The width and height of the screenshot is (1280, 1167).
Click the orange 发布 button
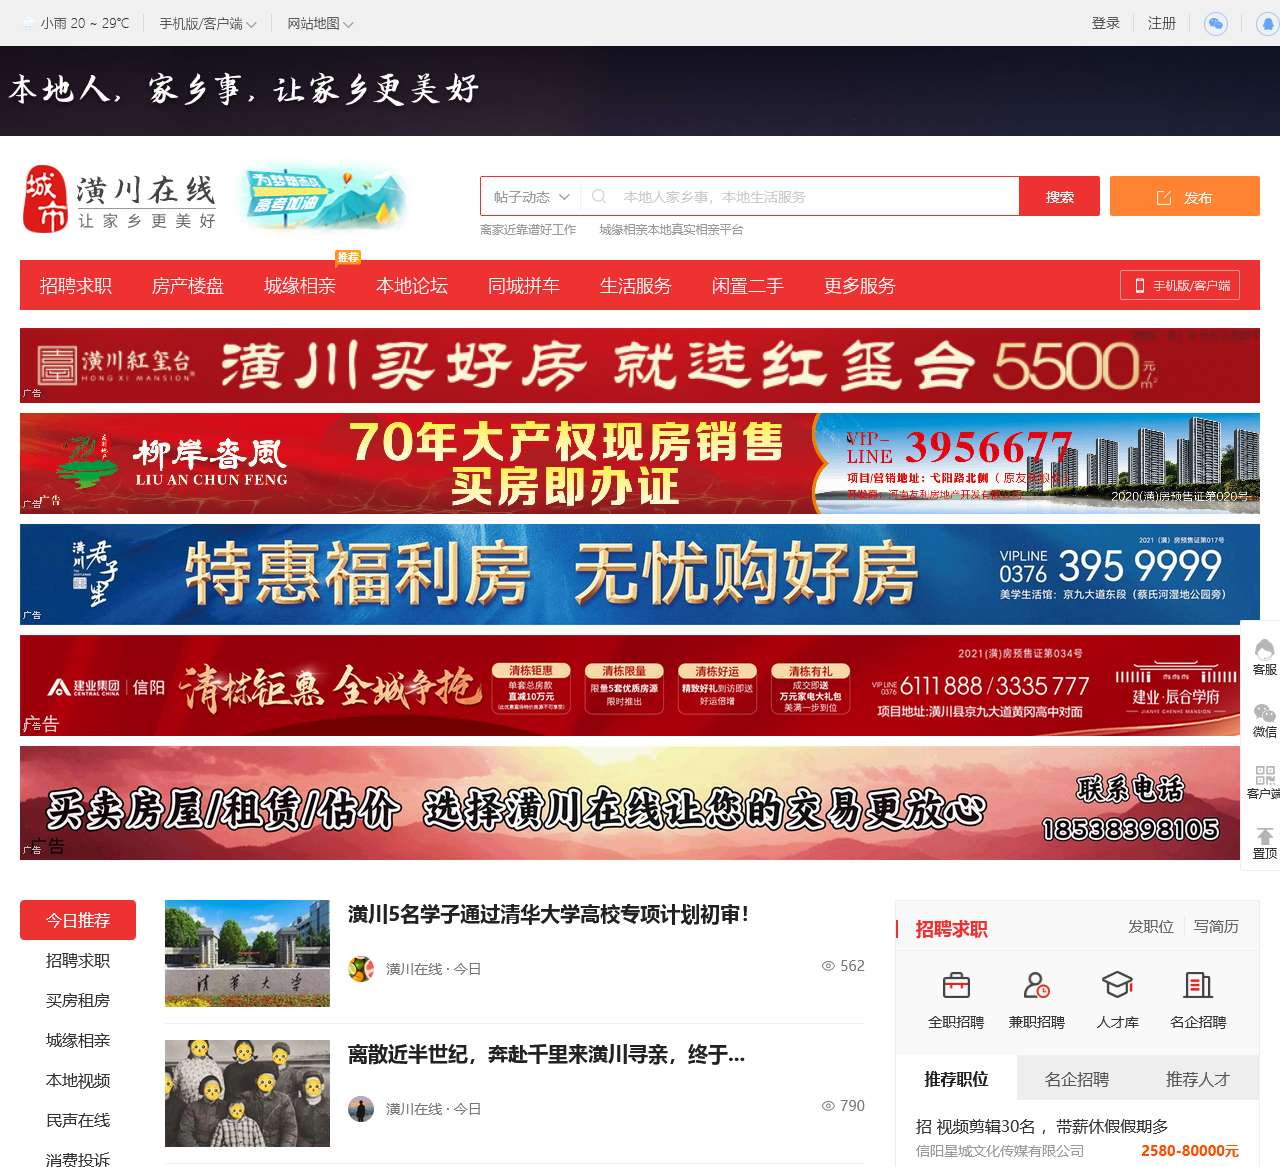click(1185, 197)
